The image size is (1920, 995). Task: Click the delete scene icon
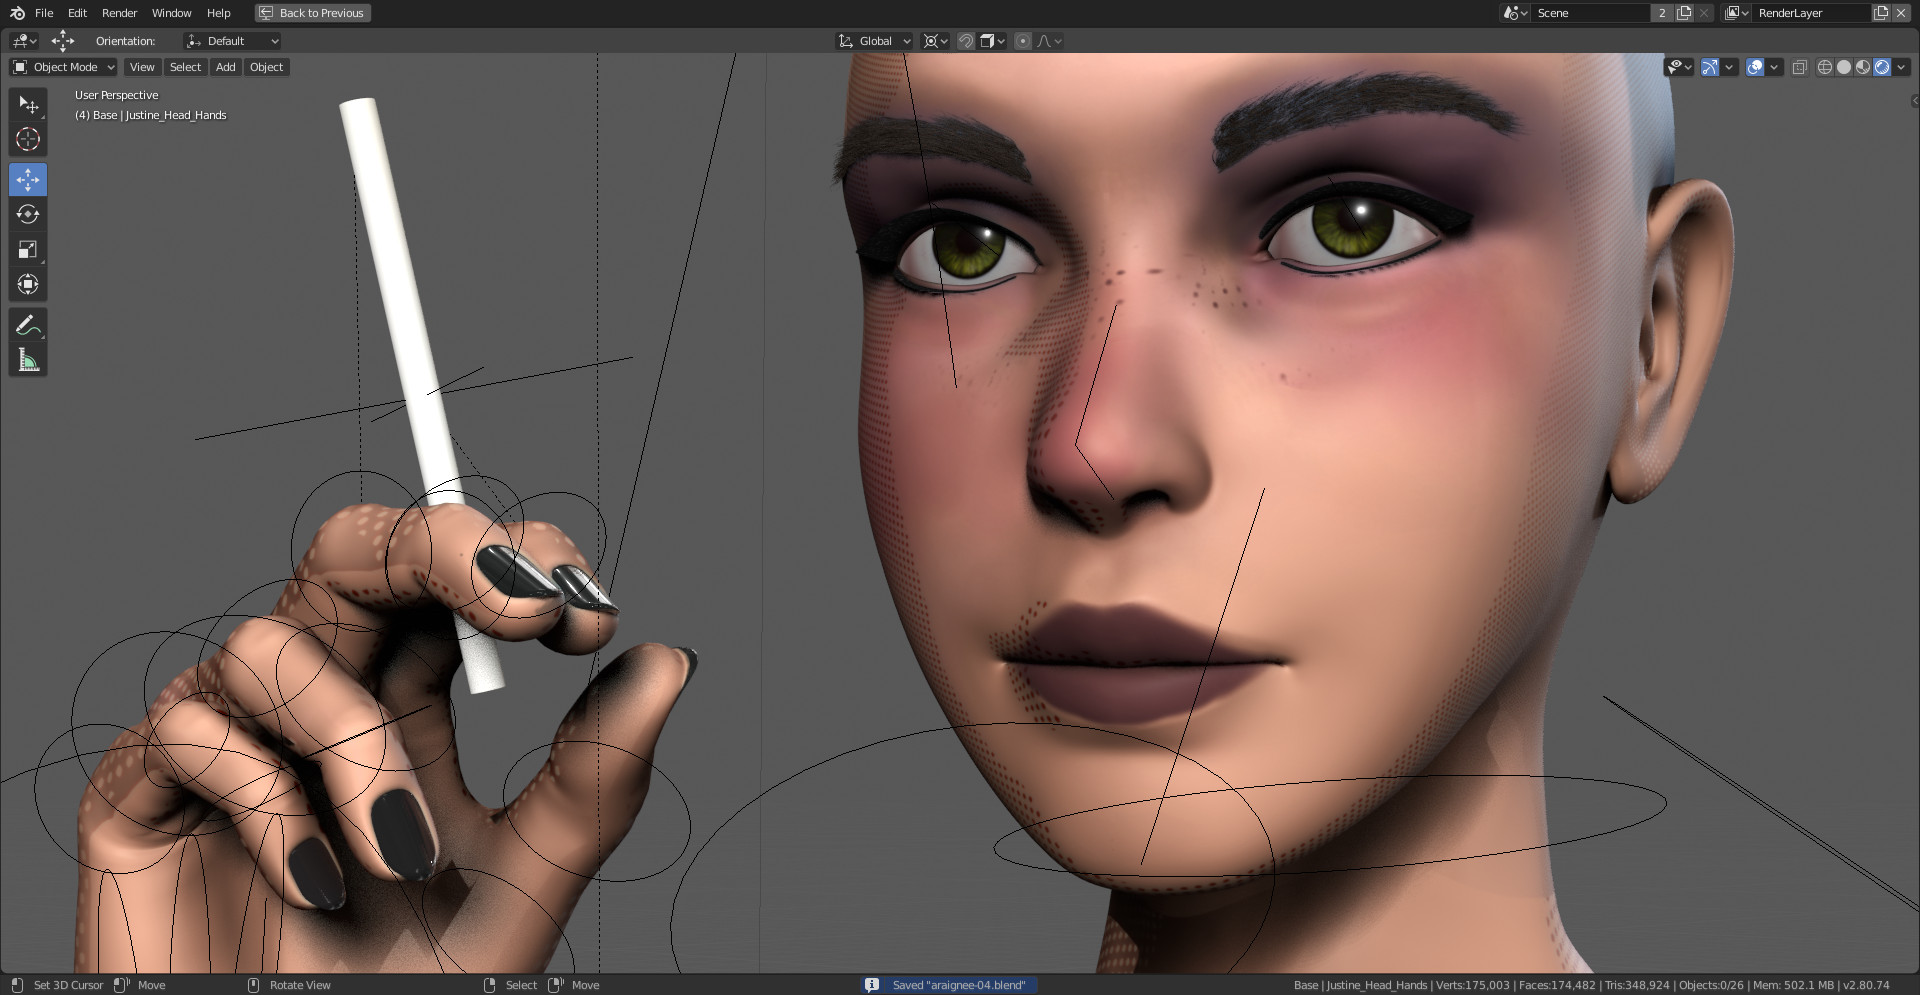click(1704, 13)
